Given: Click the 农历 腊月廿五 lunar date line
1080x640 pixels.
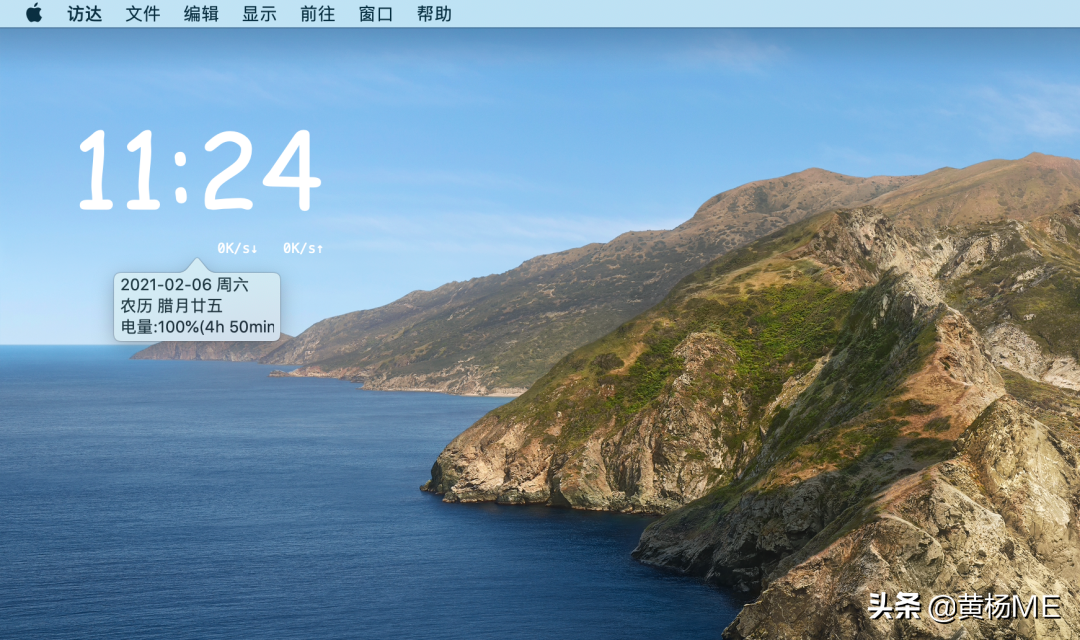Looking at the screenshot, I should pos(172,306).
